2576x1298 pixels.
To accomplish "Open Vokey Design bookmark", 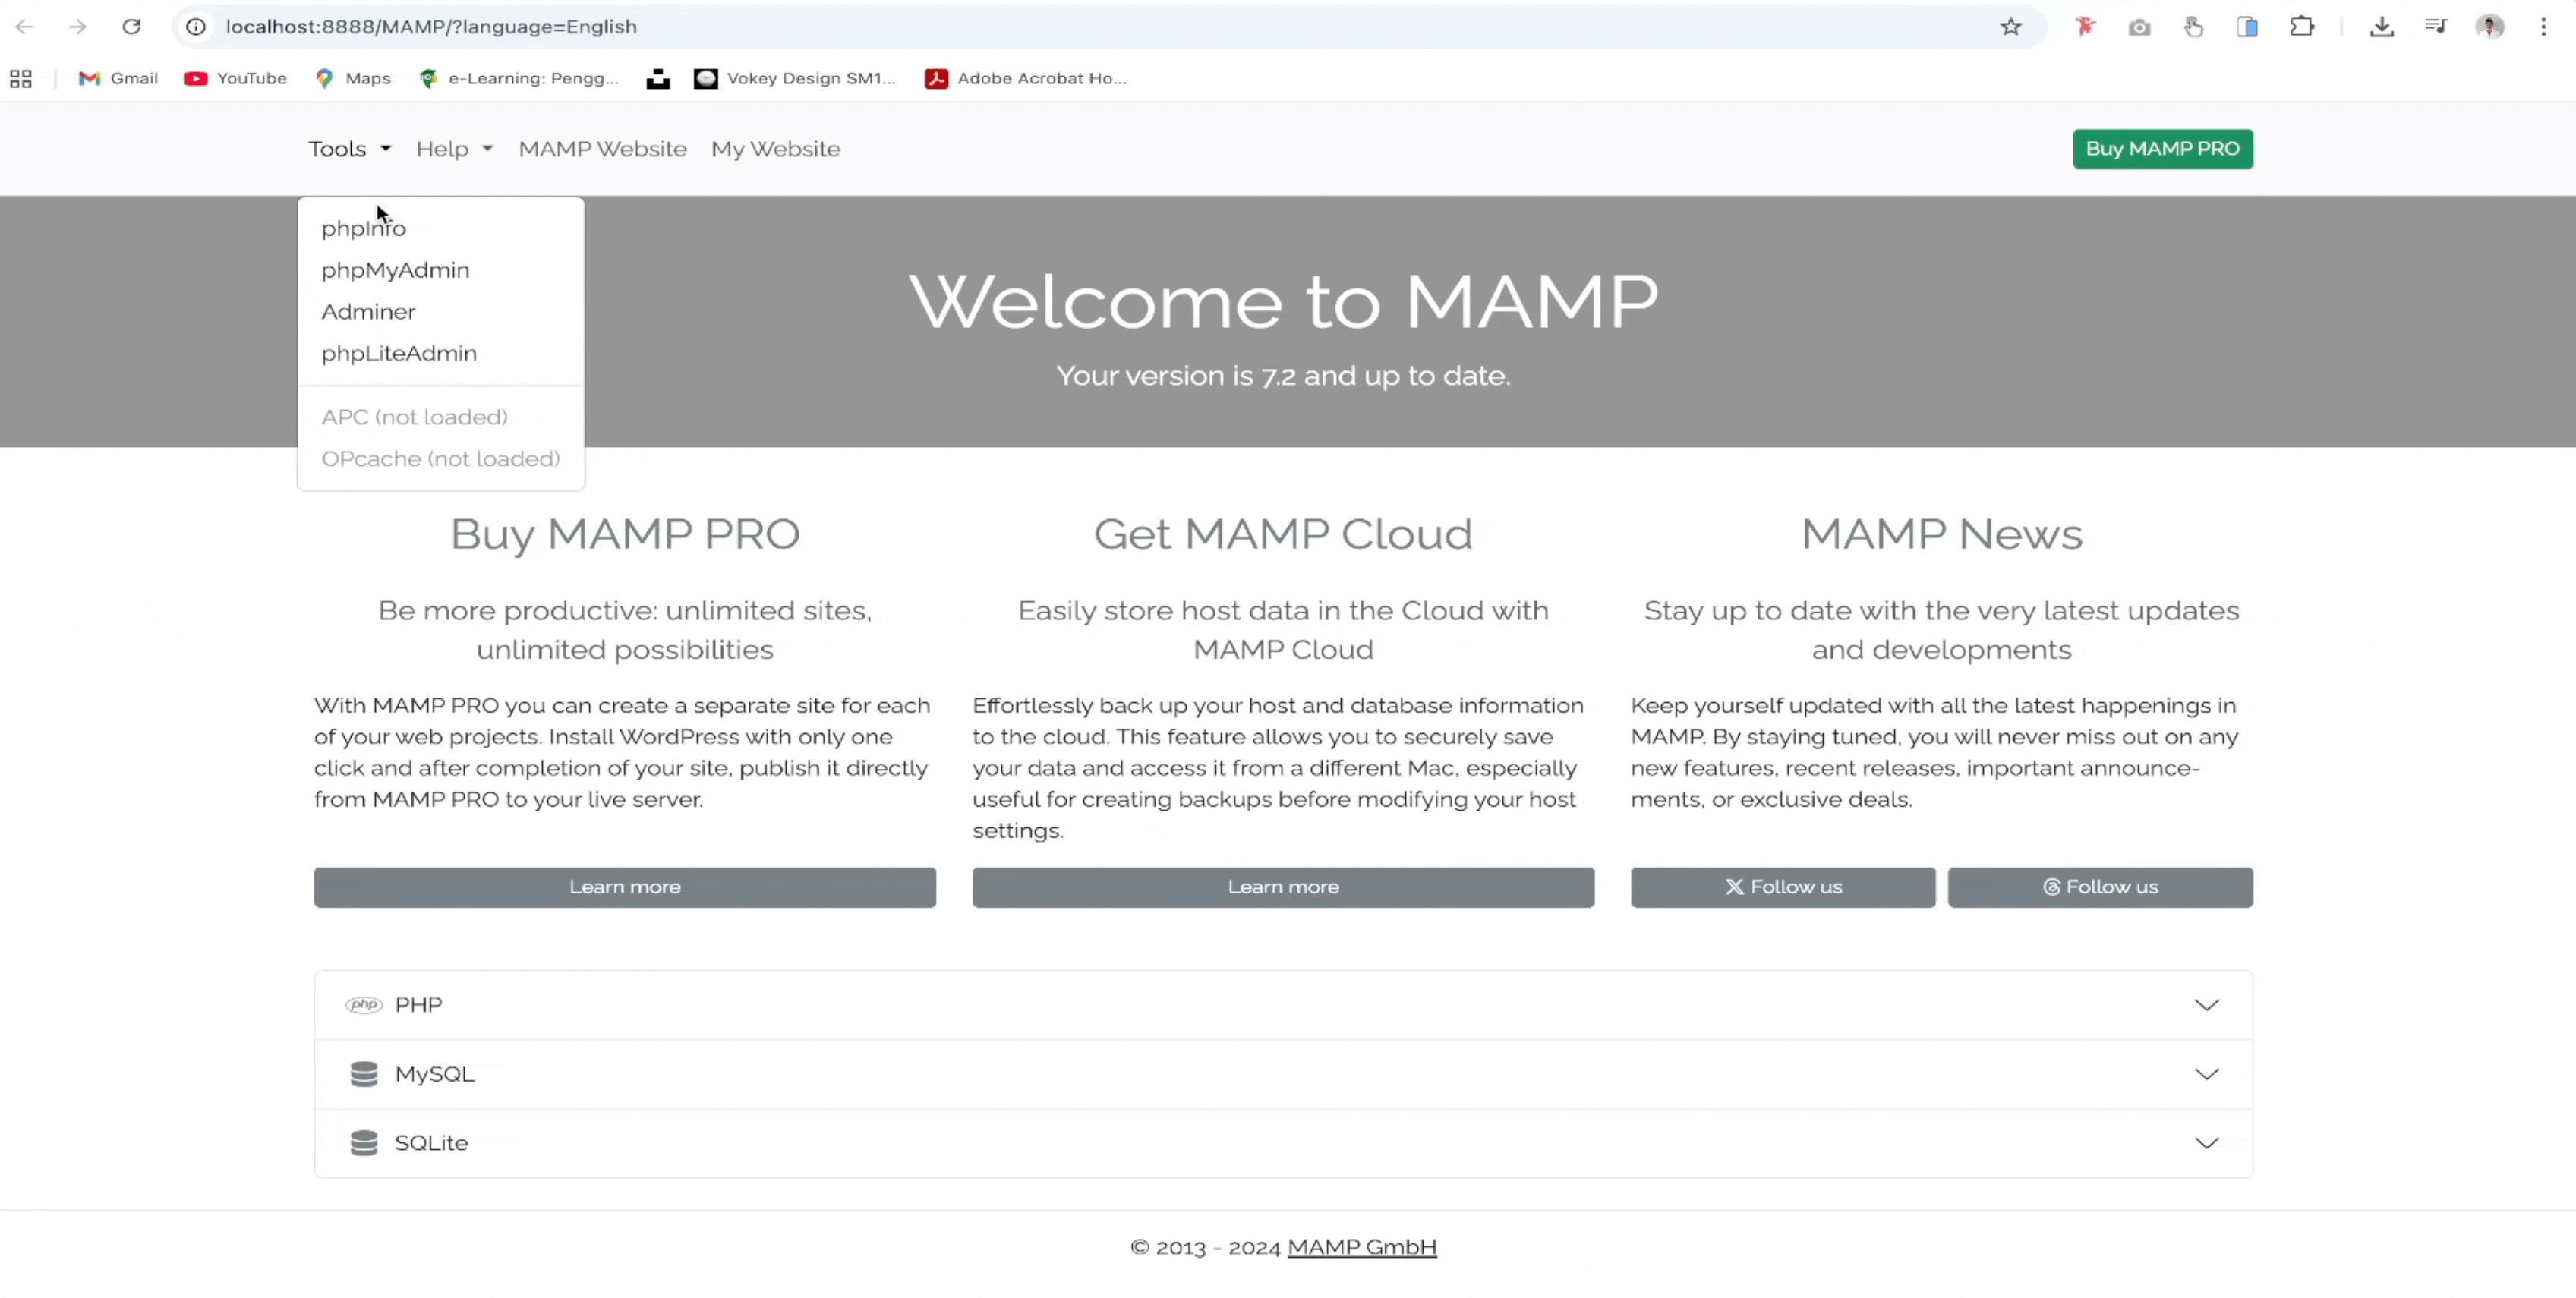I will point(795,79).
